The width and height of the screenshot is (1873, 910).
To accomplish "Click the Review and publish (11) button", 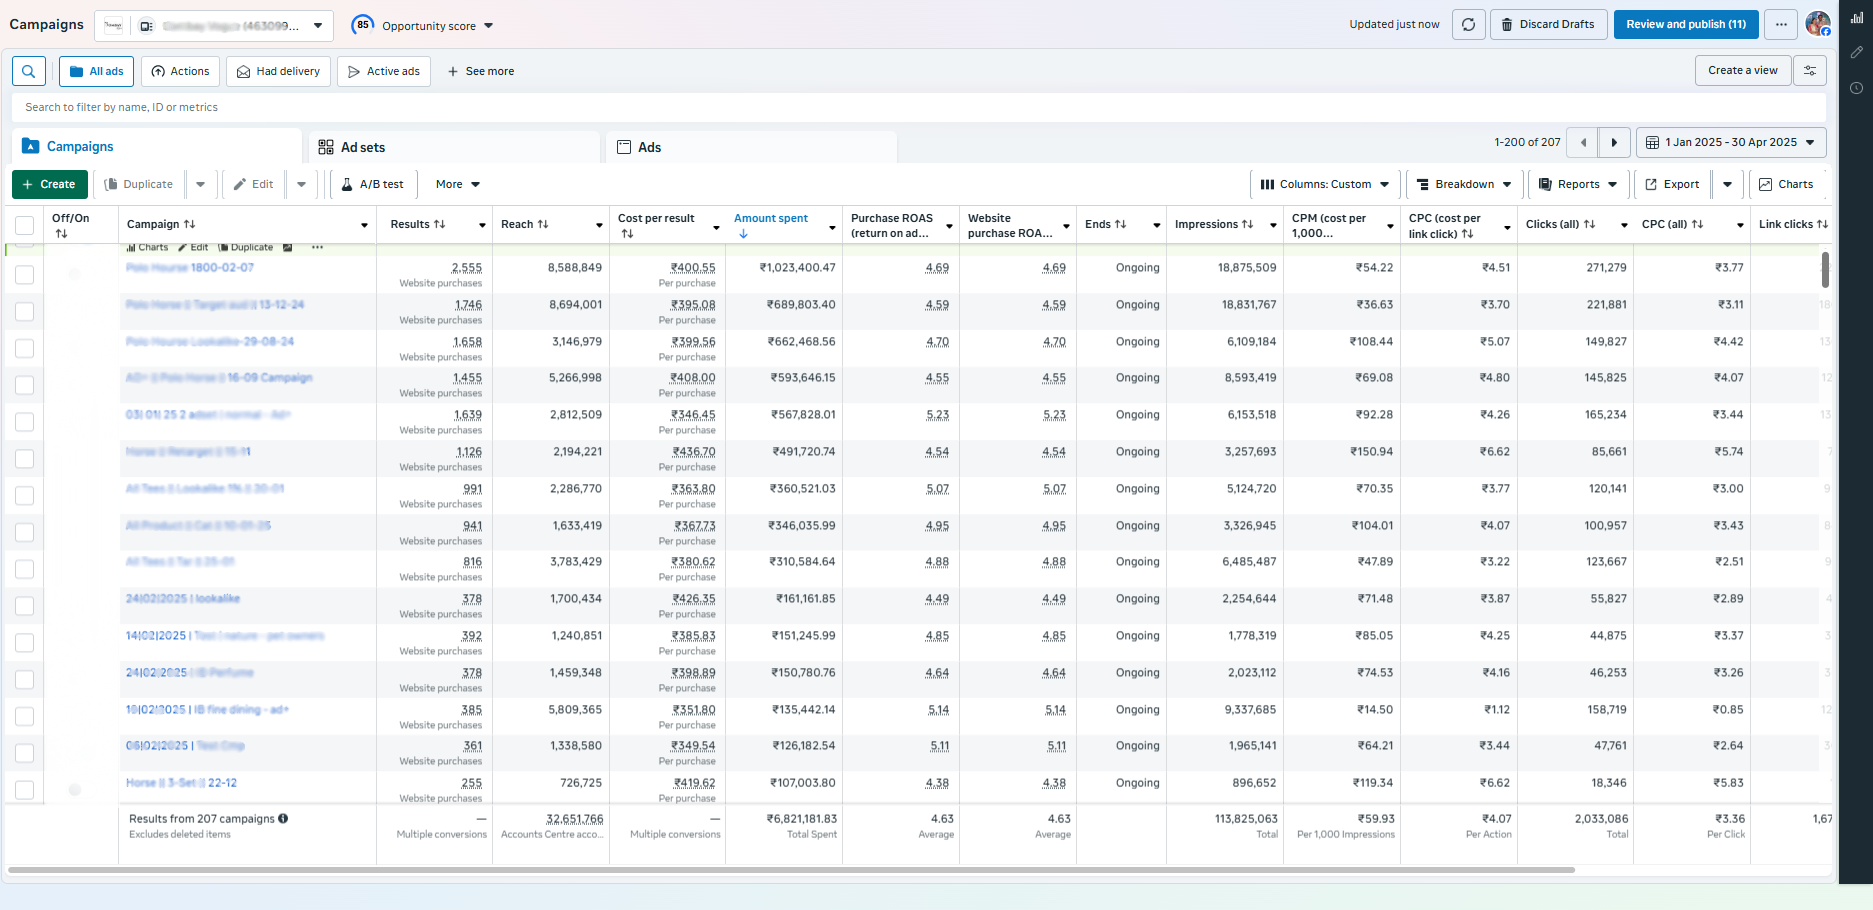I will click(x=1685, y=25).
